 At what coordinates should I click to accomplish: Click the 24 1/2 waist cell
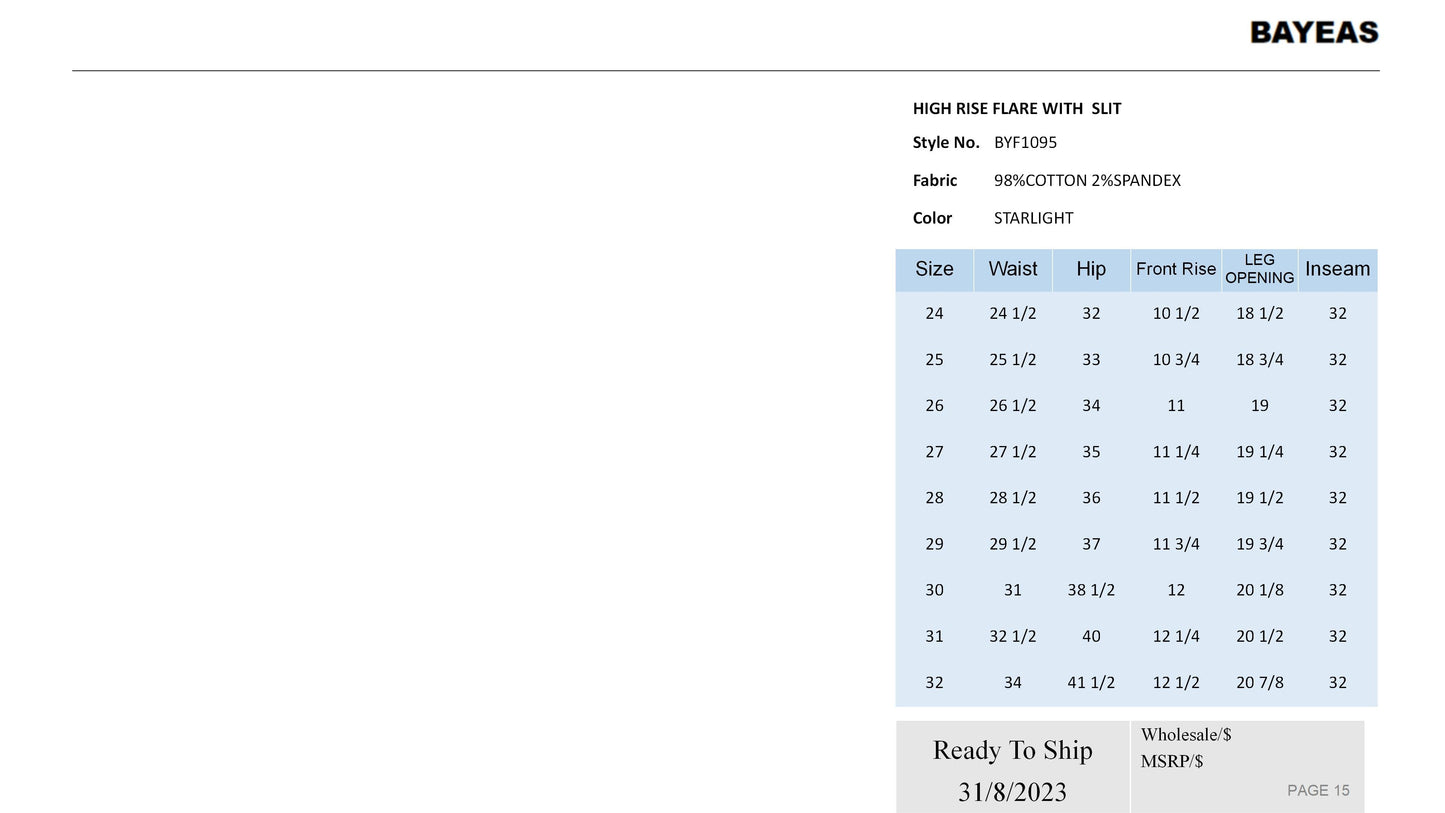[1012, 314]
